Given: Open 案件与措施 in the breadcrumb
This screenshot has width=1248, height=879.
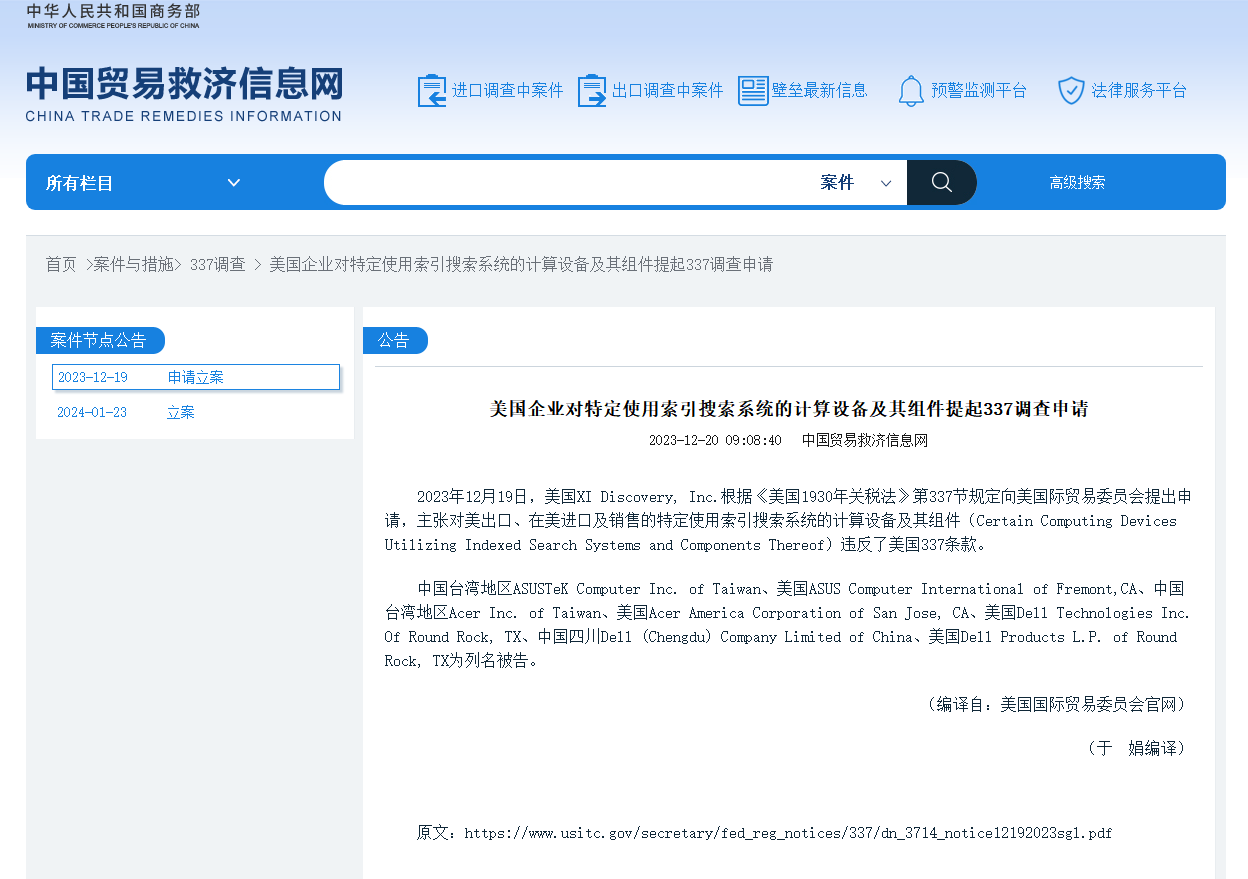Looking at the screenshot, I should [134, 264].
